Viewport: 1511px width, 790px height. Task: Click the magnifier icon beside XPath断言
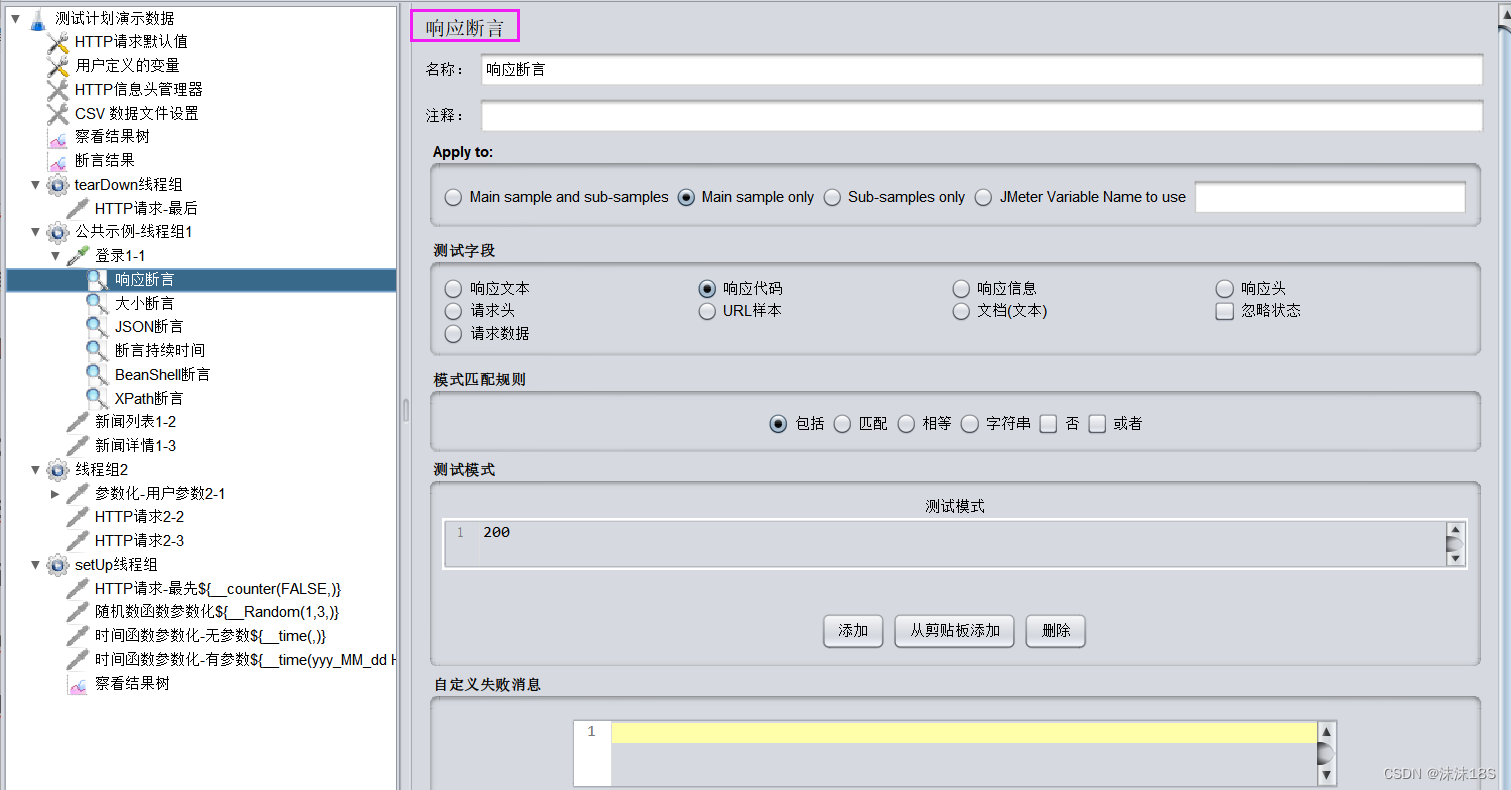pos(97,399)
